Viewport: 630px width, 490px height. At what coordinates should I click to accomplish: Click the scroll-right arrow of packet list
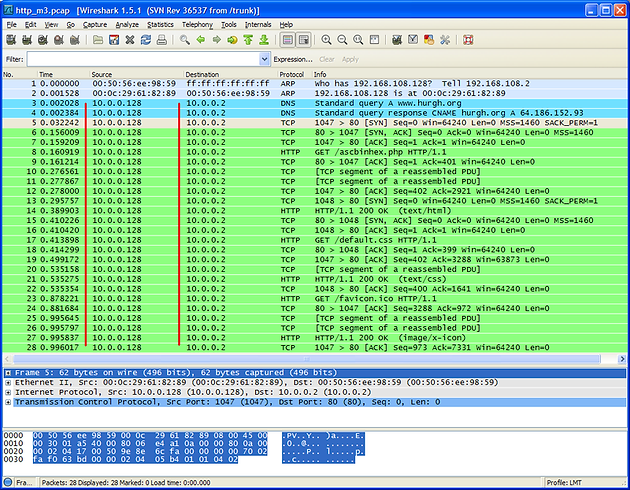coord(622,359)
